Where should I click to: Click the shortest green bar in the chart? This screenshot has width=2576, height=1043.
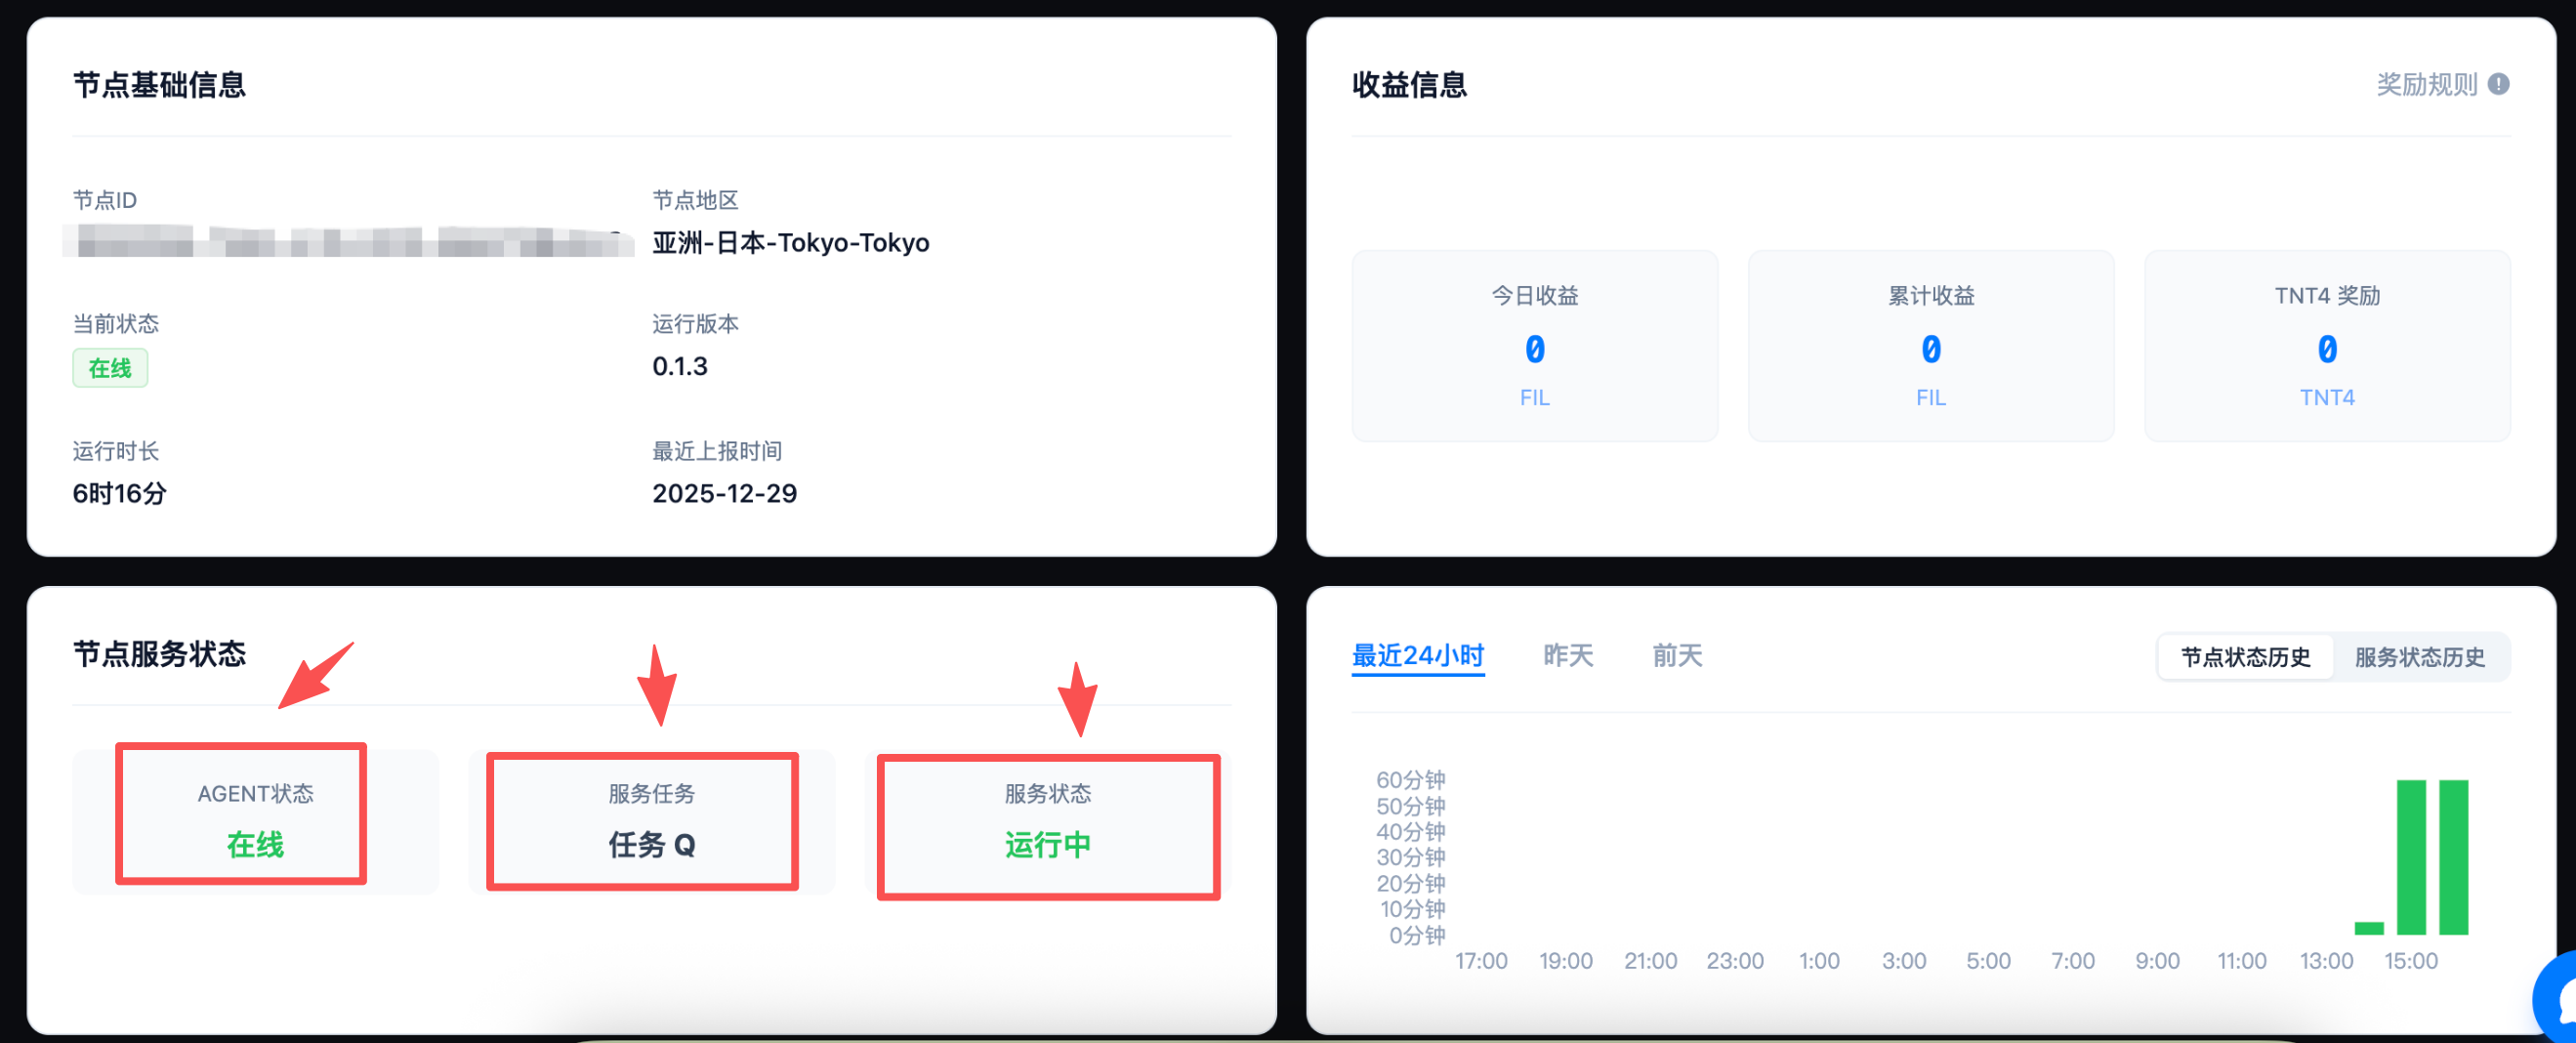(x=2369, y=928)
